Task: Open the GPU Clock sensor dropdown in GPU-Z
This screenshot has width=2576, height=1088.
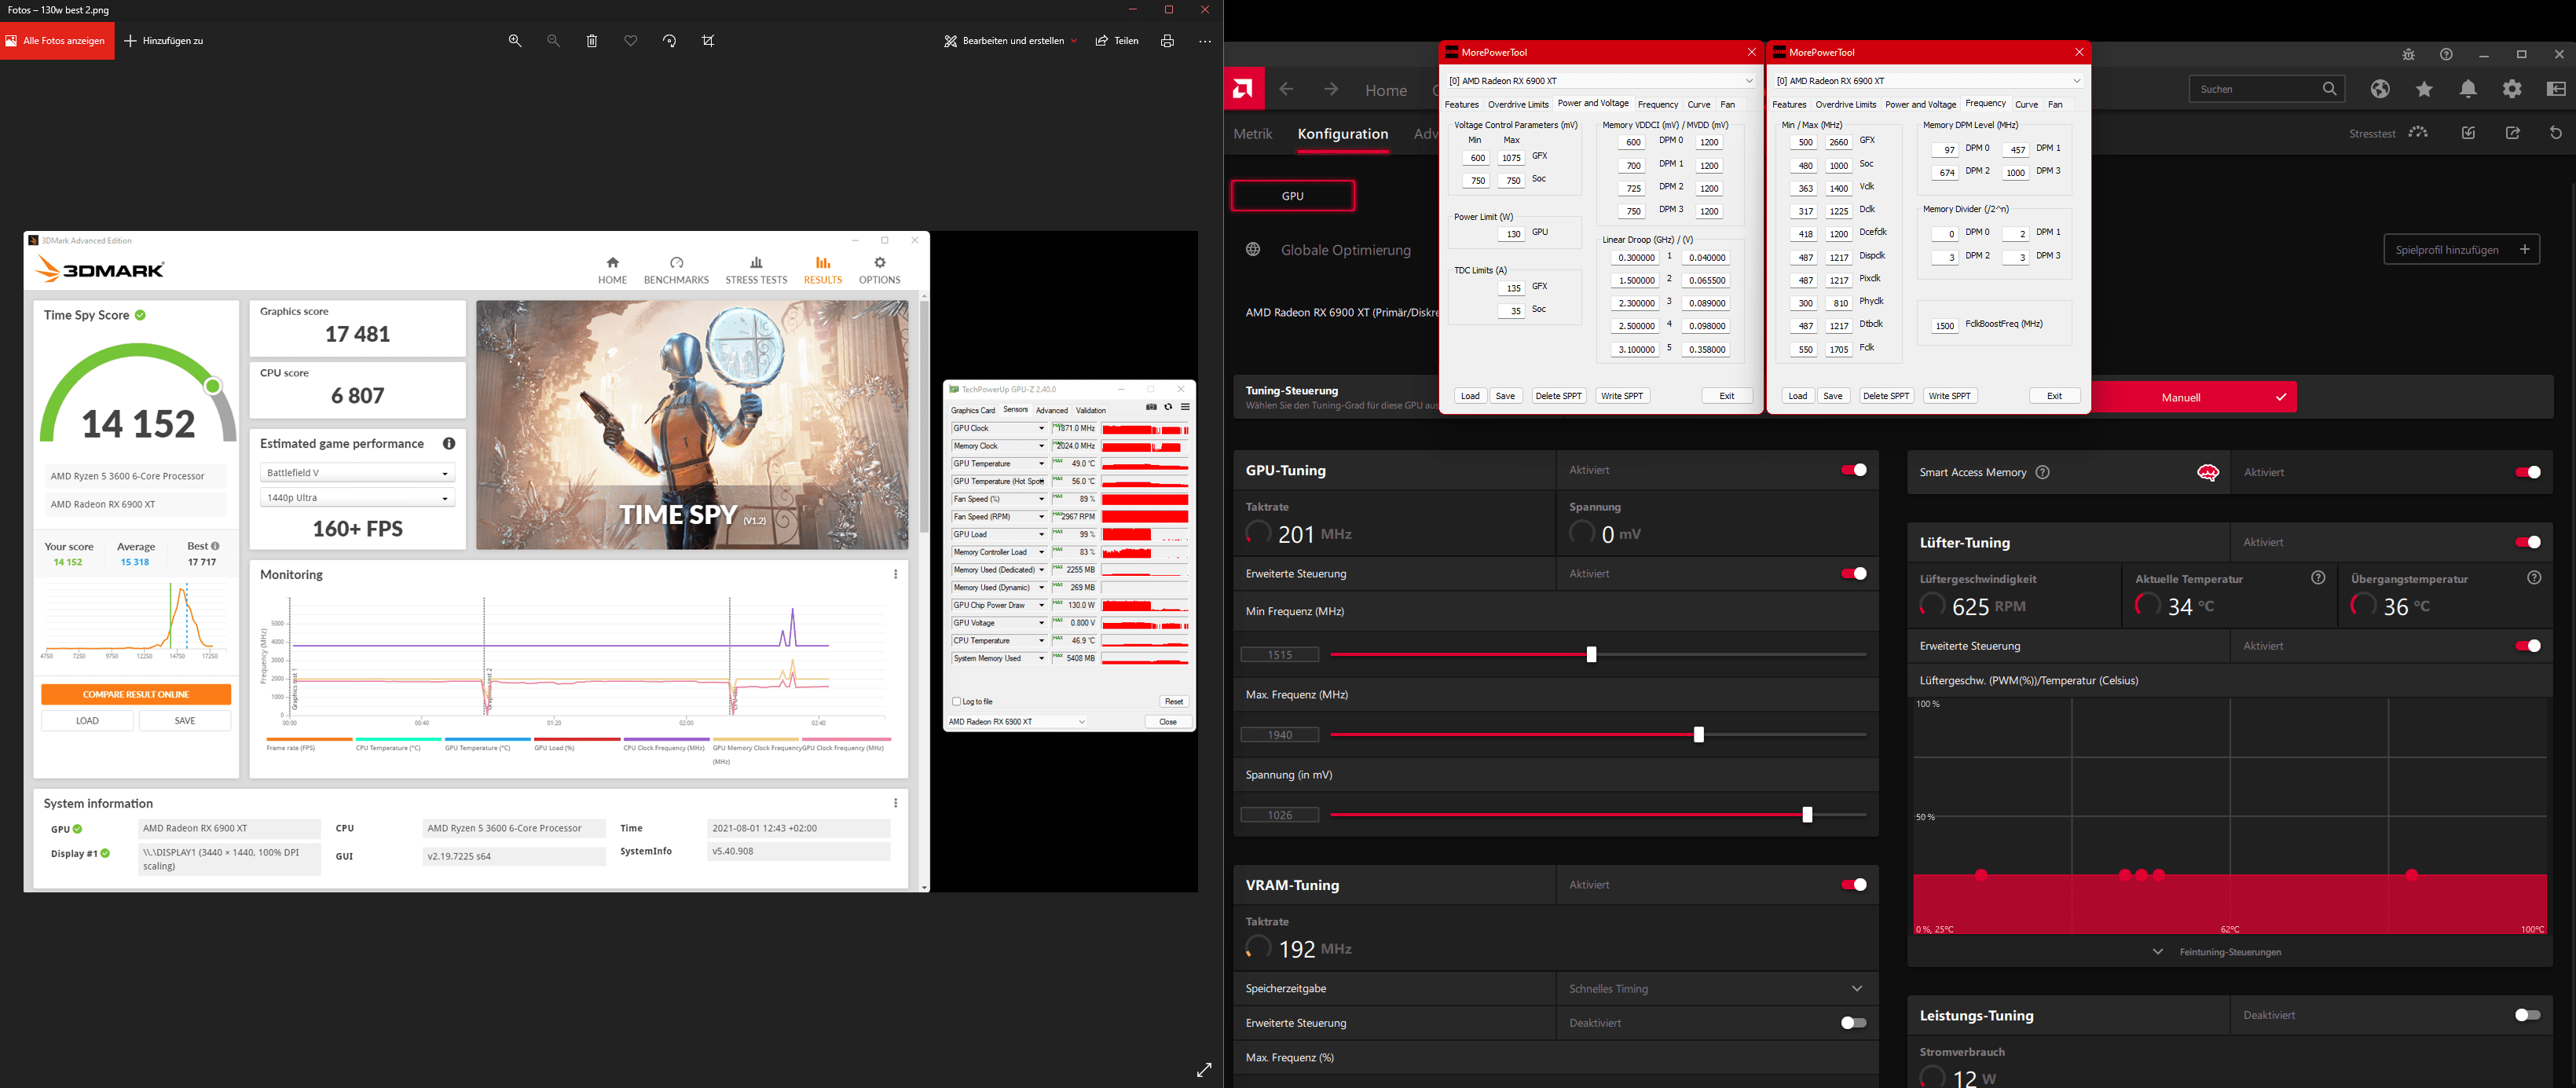Action: 1041,429
